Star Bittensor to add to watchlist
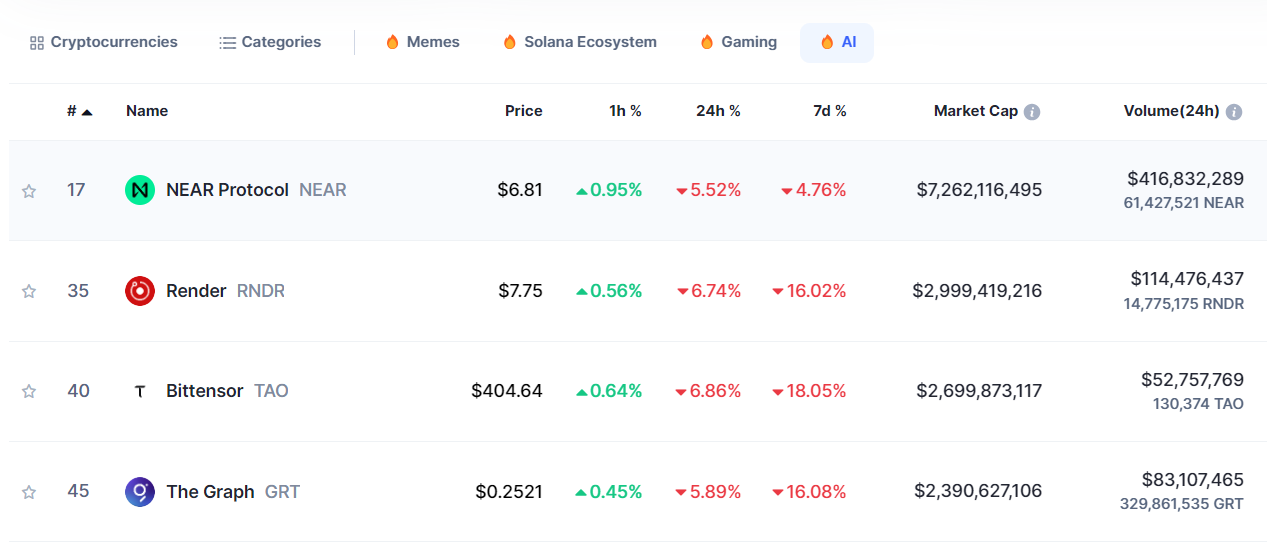This screenshot has width=1267, height=556. [x=29, y=391]
